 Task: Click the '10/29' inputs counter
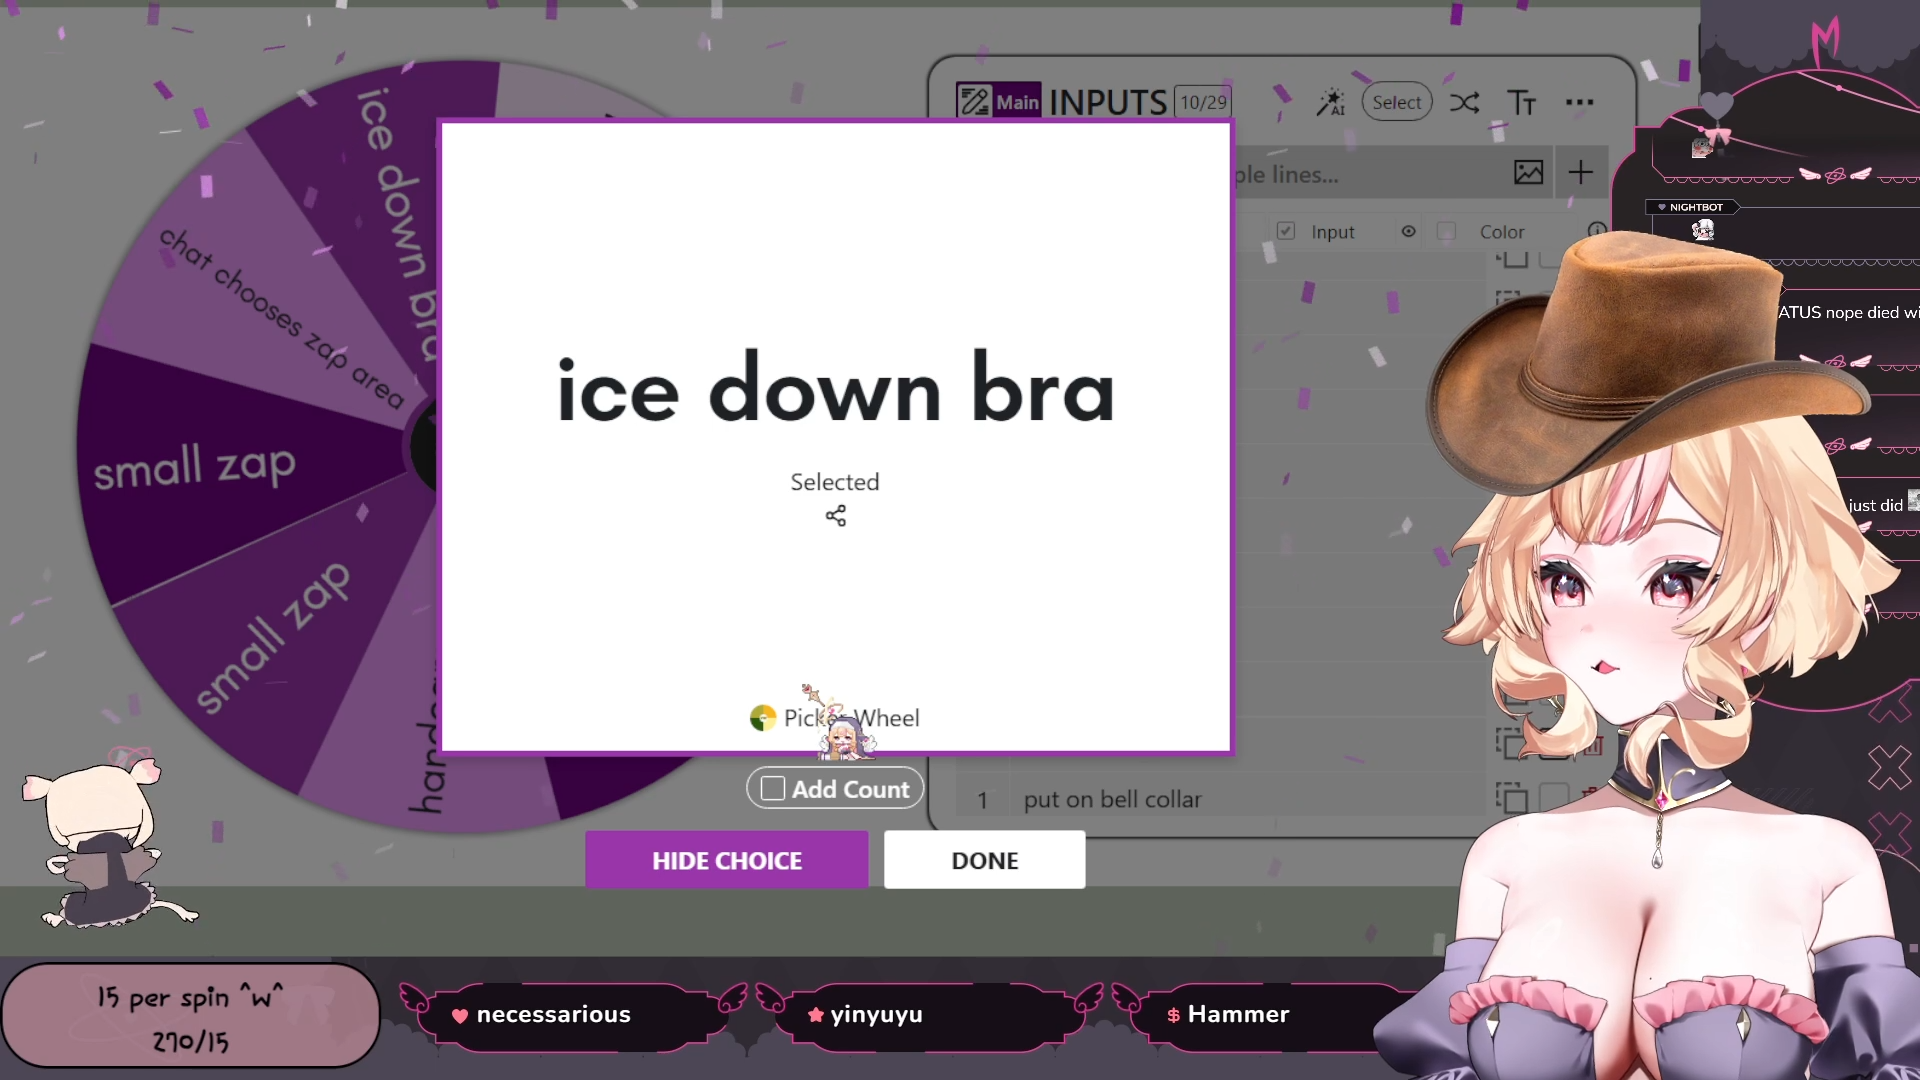click(x=1203, y=102)
